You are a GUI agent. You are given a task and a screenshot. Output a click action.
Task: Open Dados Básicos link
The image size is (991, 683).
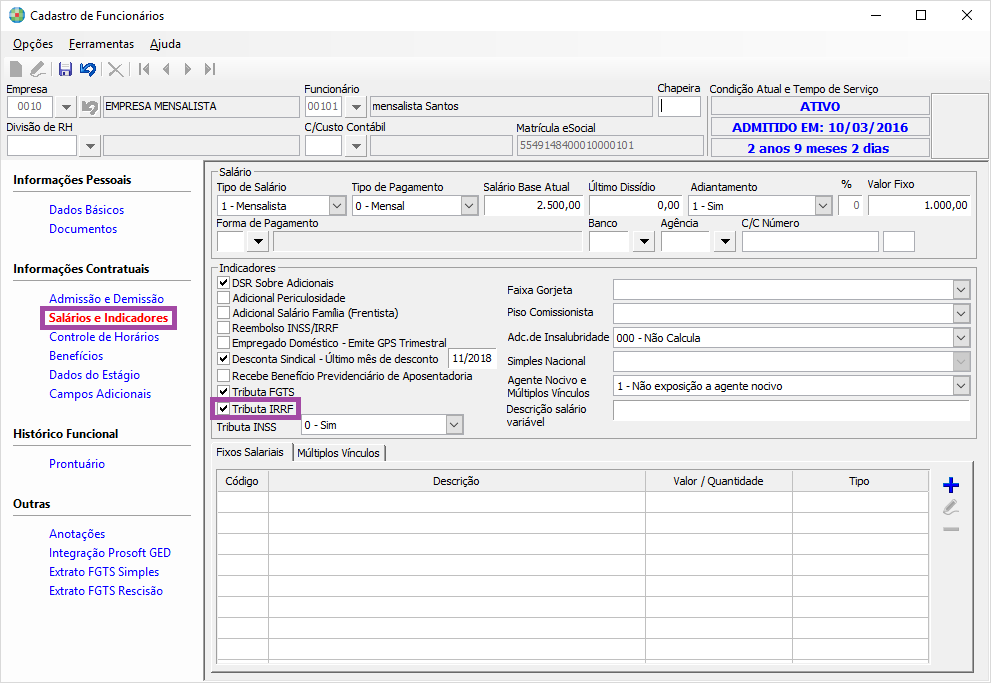tap(87, 210)
